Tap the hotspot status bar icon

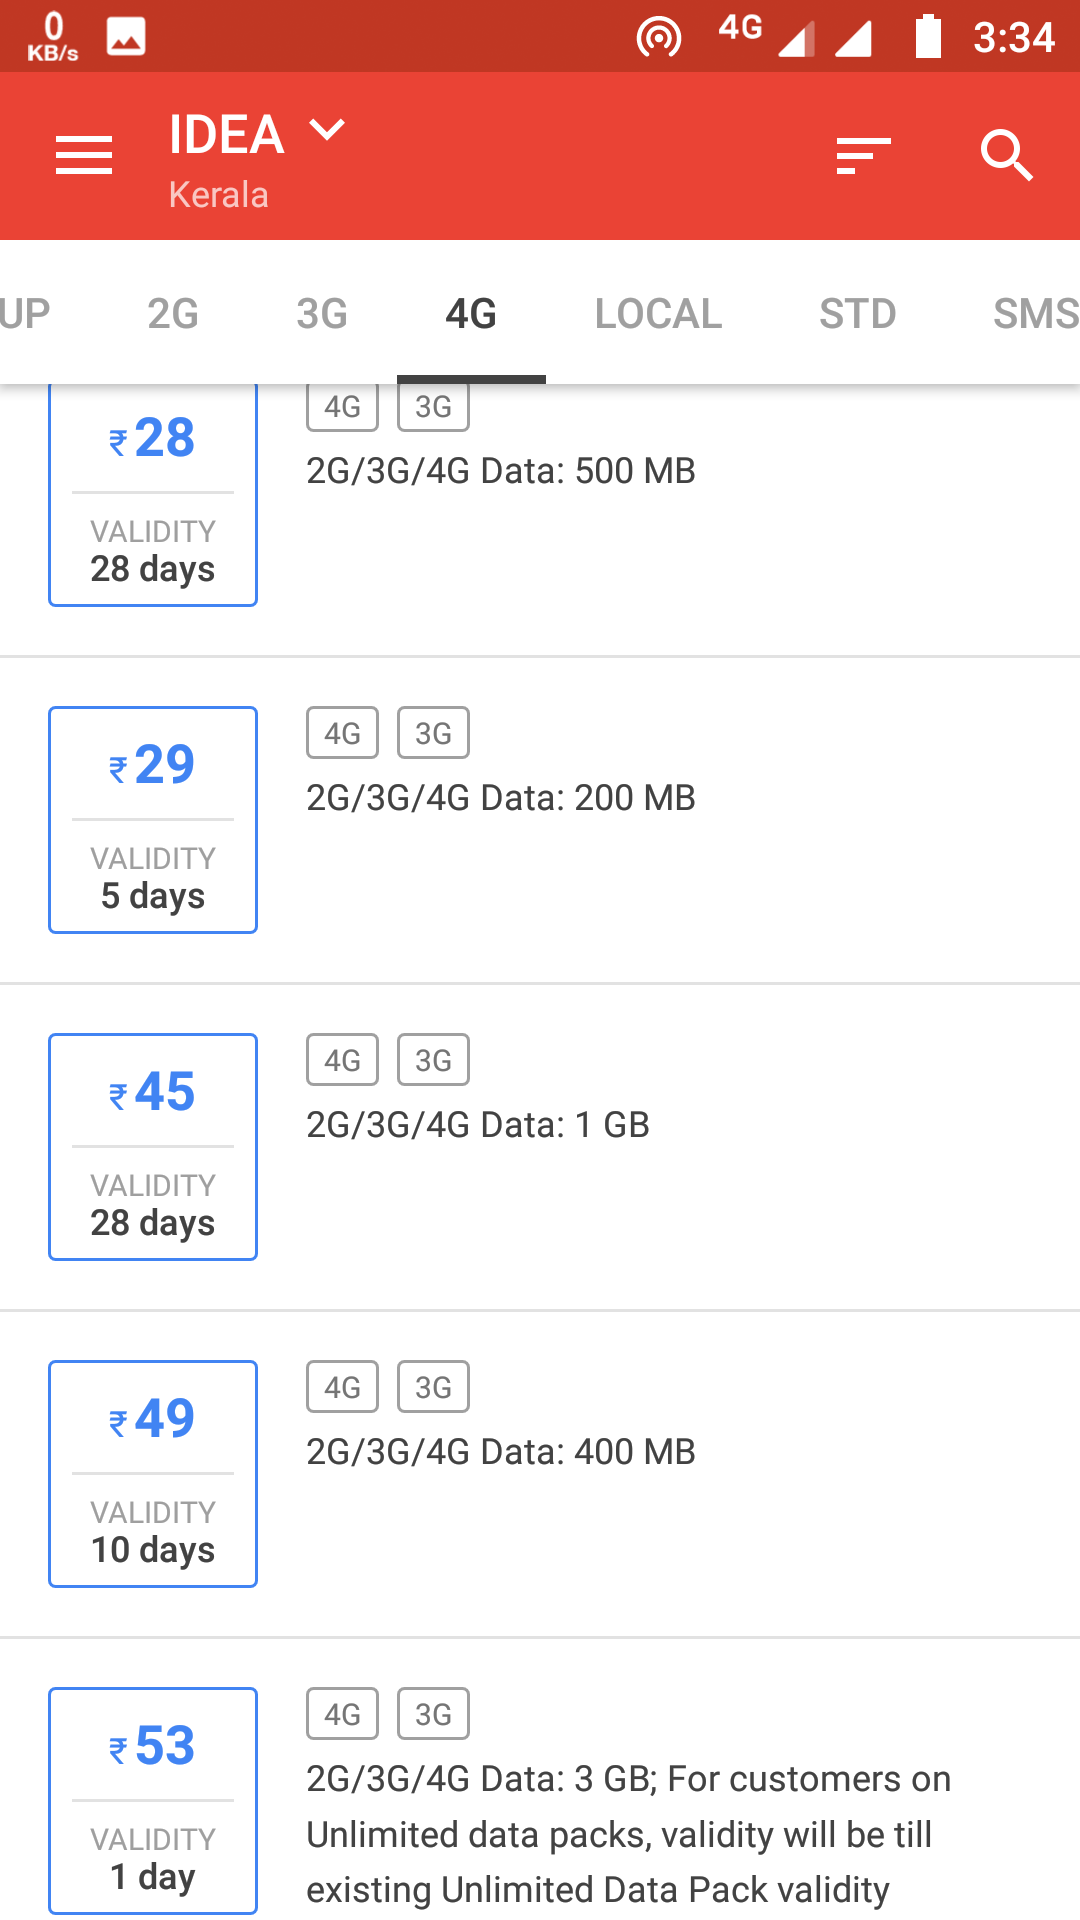click(x=658, y=38)
